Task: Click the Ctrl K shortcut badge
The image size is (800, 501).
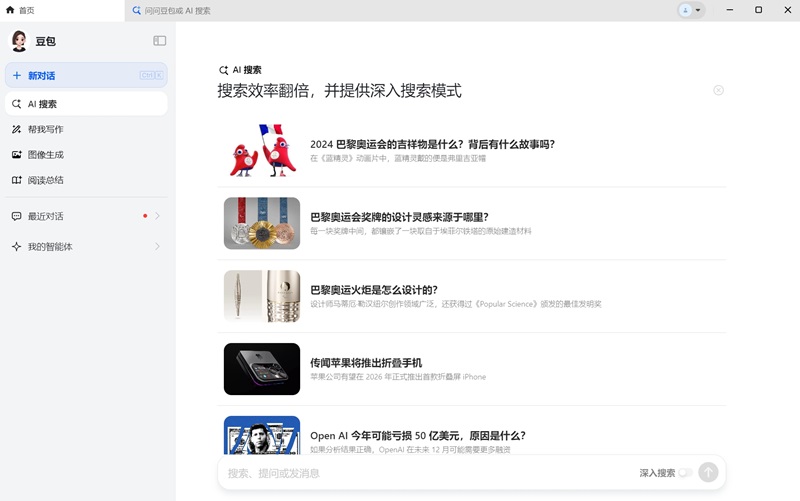Action: pyautogui.click(x=152, y=76)
